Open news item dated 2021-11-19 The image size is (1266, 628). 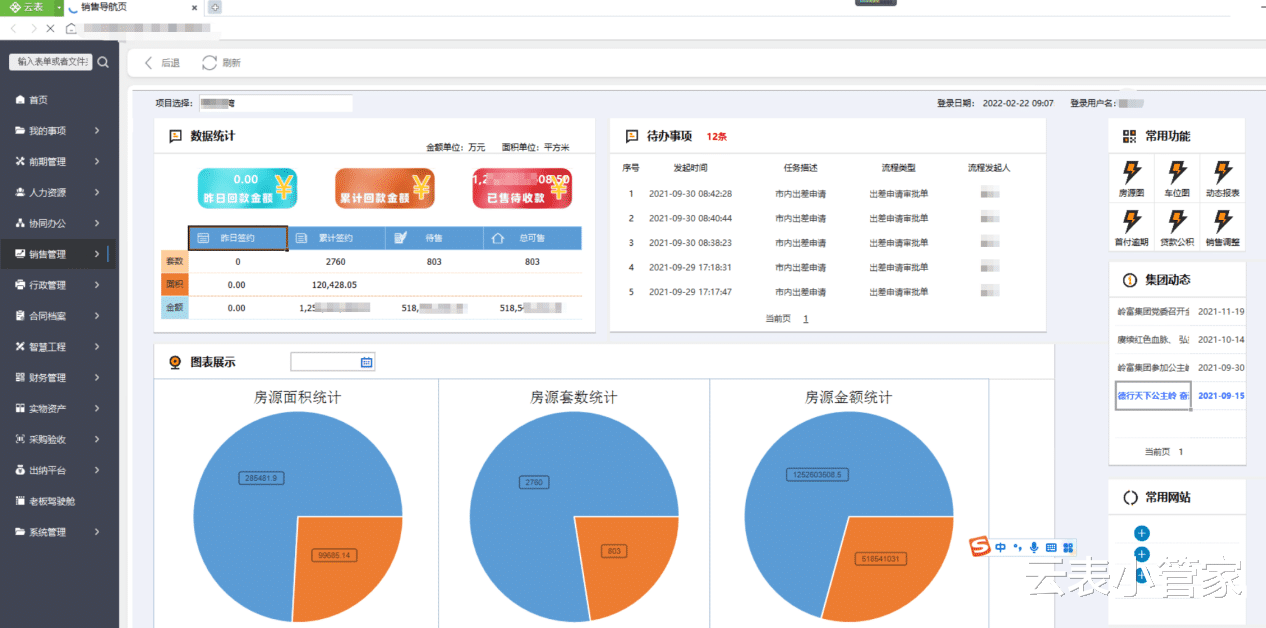tap(1180, 311)
